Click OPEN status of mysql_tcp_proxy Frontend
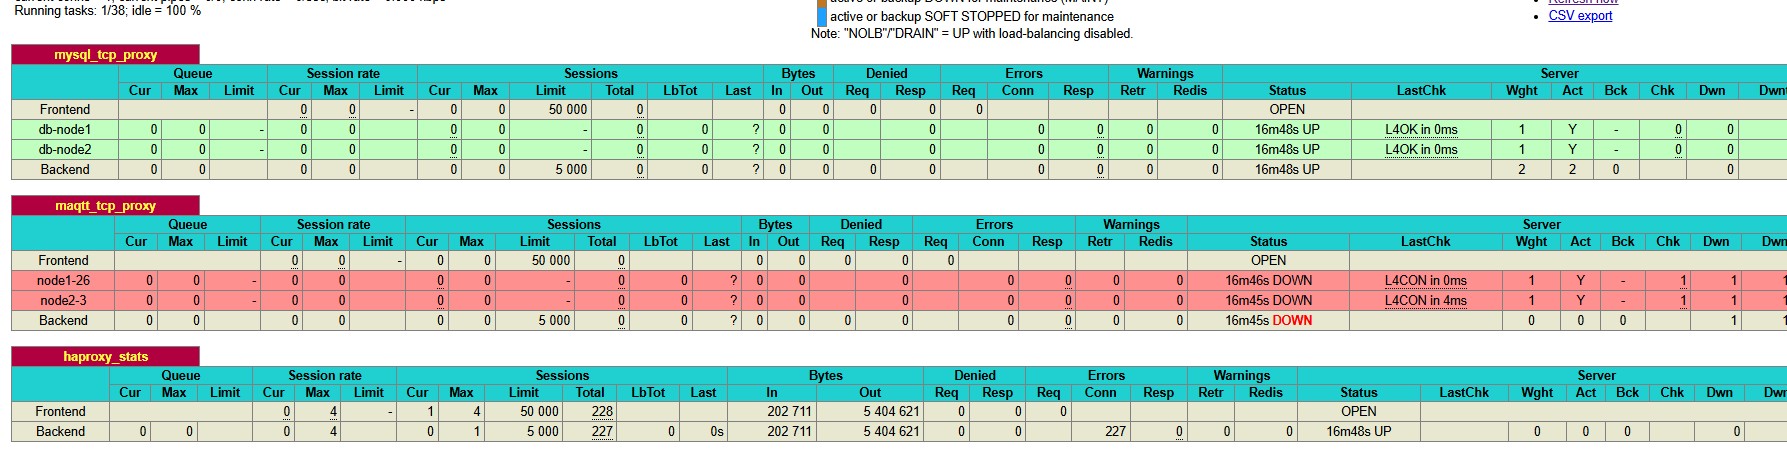 coord(1287,110)
